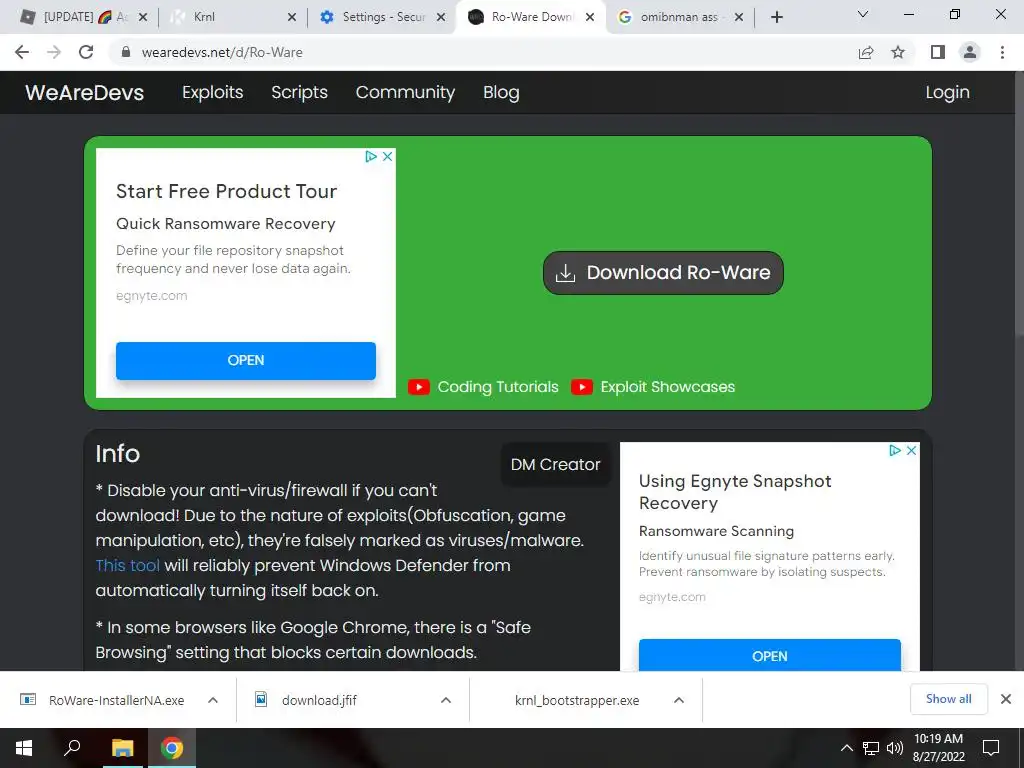Close the Settings tab
Screen dimensions: 1024x768
pyautogui.click(x=441, y=17)
